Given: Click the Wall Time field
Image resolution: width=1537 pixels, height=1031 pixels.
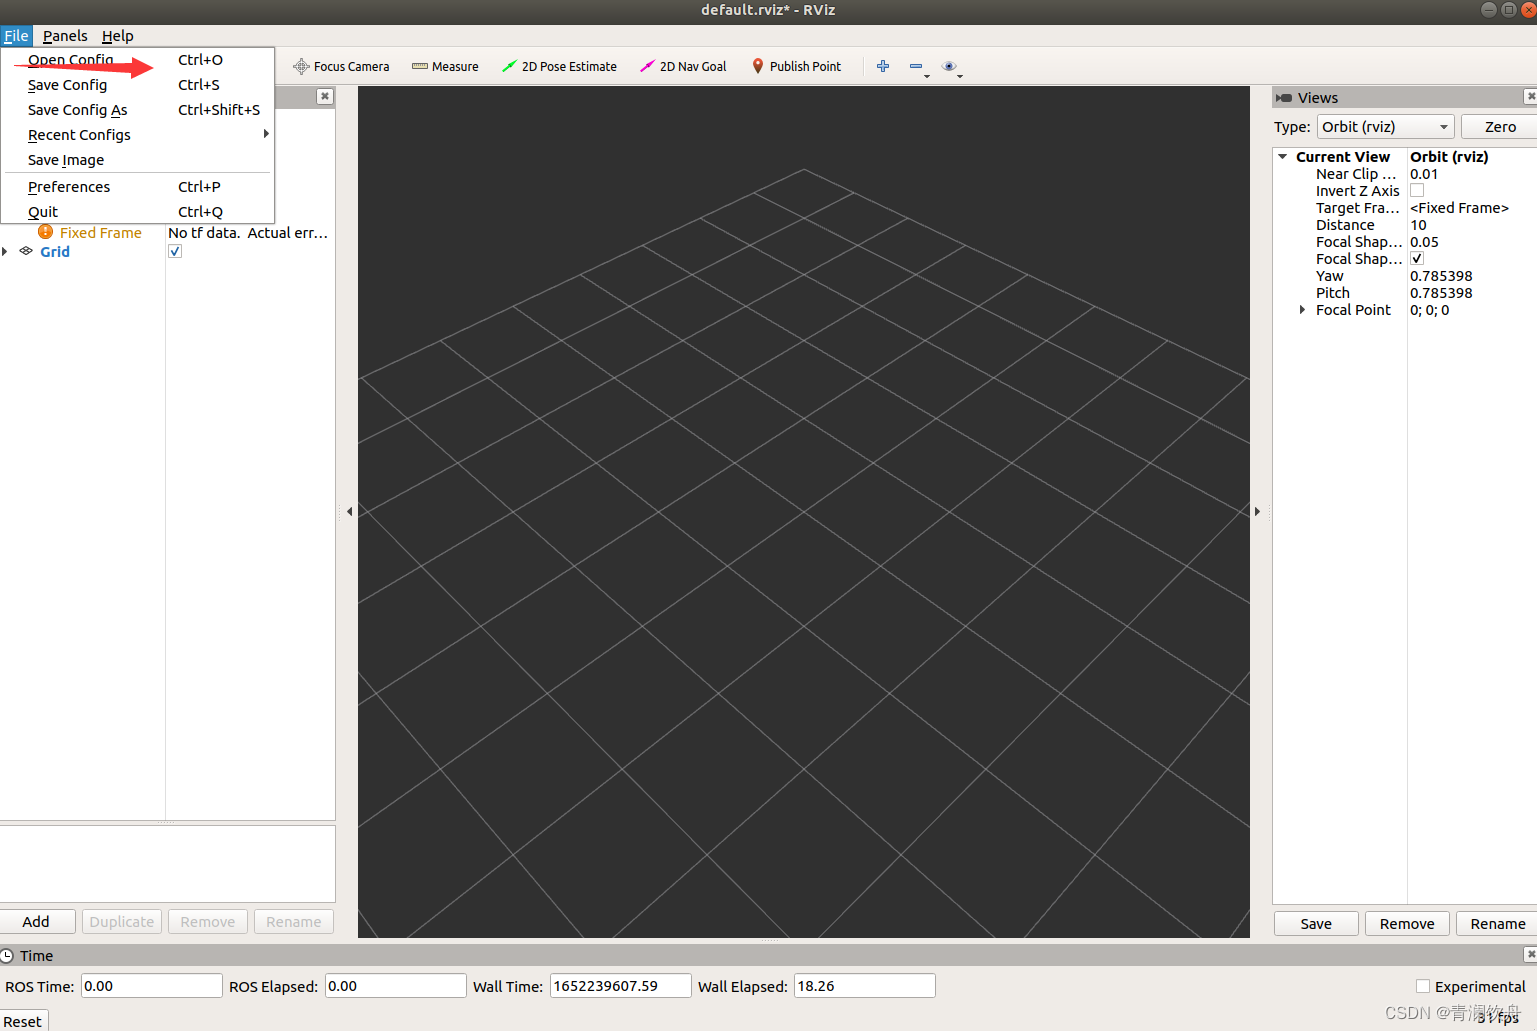Looking at the screenshot, I should pyautogui.click(x=620, y=986).
